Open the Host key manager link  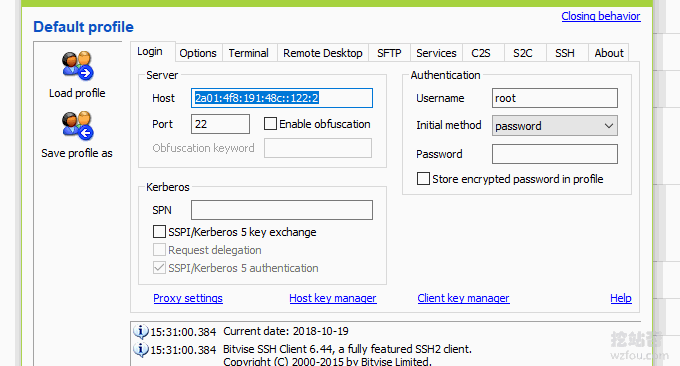(333, 298)
